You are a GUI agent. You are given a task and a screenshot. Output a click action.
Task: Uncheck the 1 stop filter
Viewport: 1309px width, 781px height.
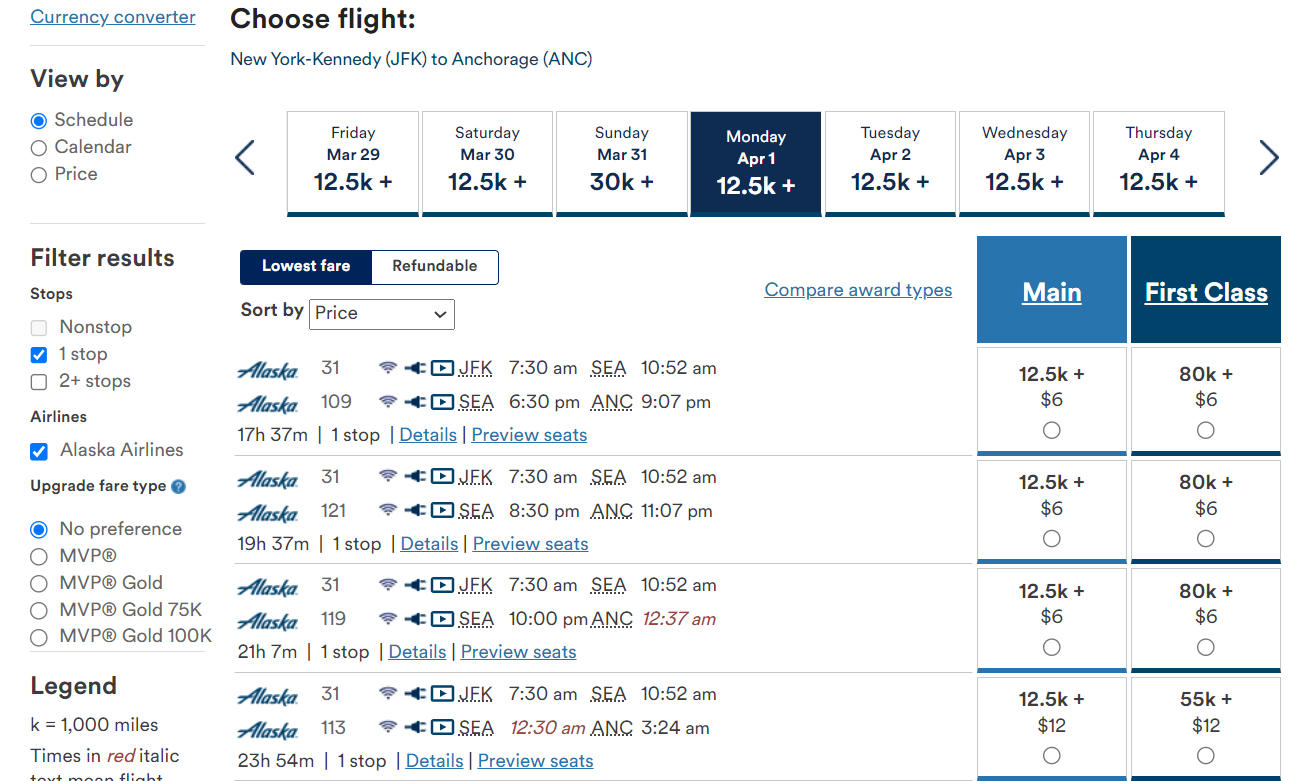click(38, 354)
